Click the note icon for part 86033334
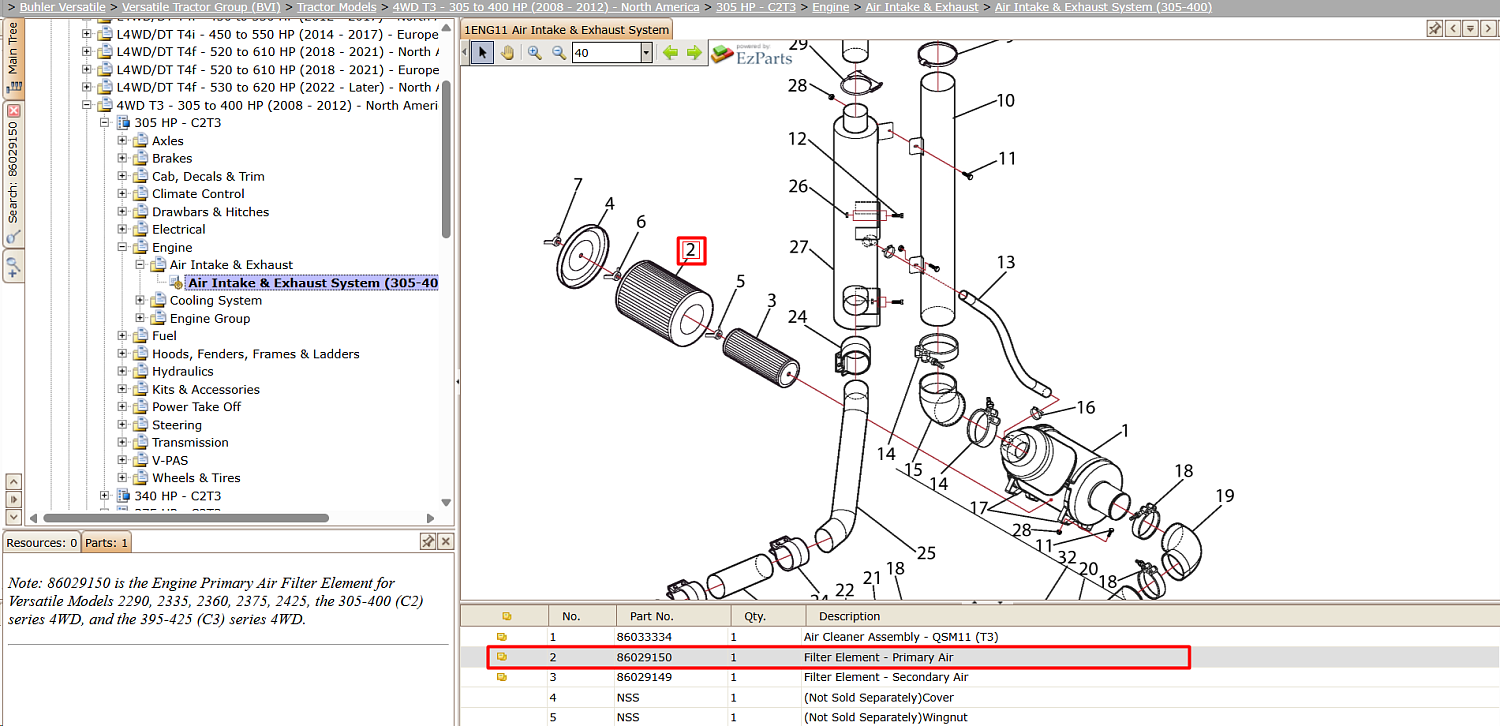This screenshot has height=726, width=1500. pos(502,637)
